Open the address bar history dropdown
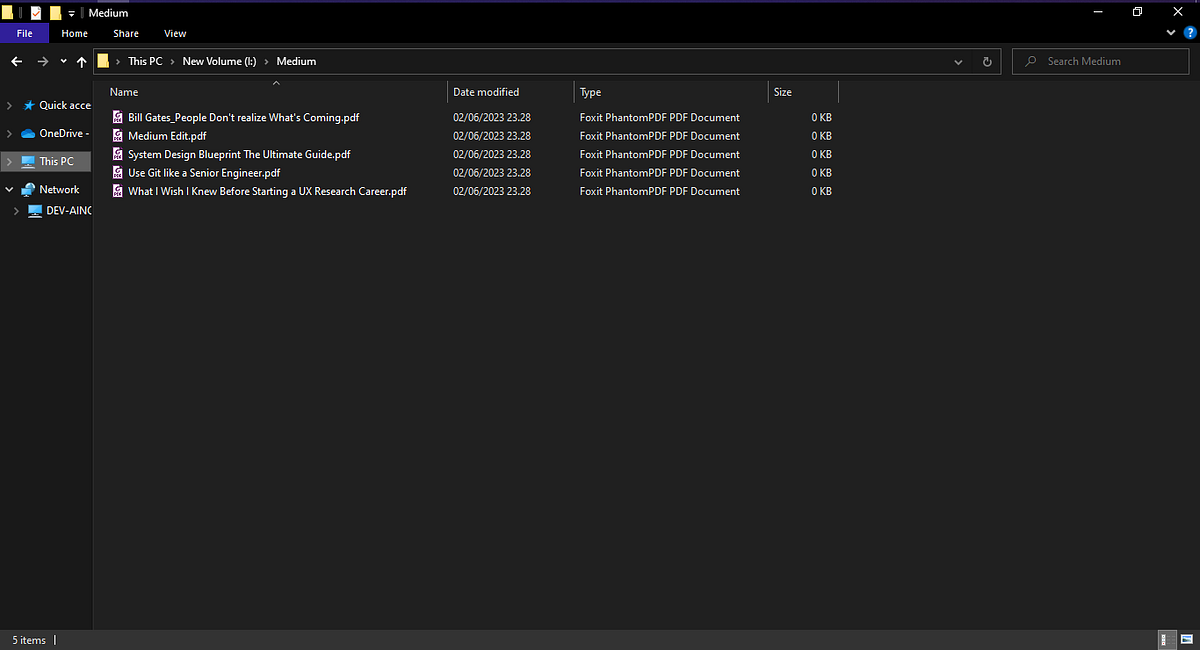 tap(958, 62)
